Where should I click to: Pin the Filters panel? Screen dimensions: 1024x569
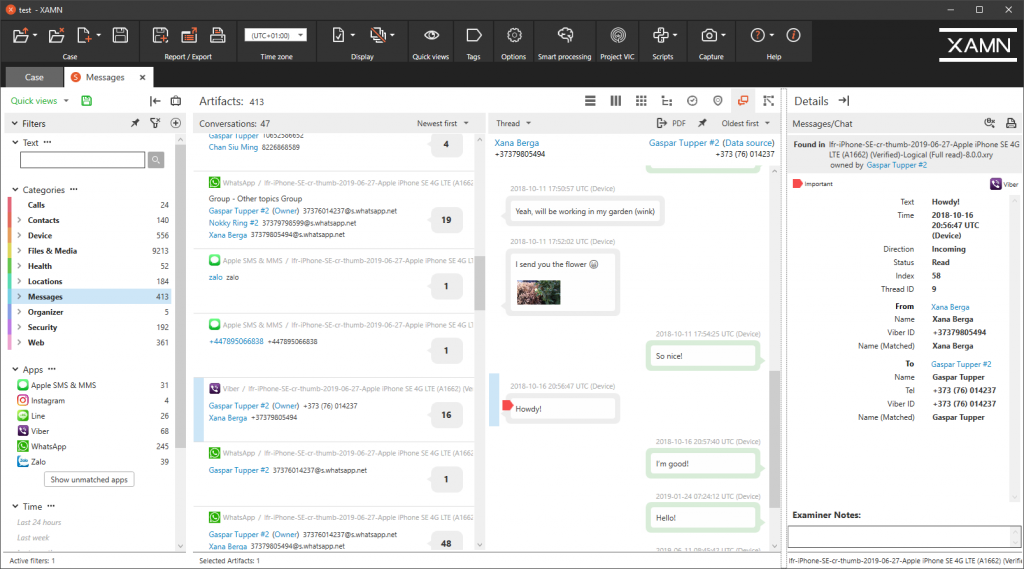pos(135,123)
